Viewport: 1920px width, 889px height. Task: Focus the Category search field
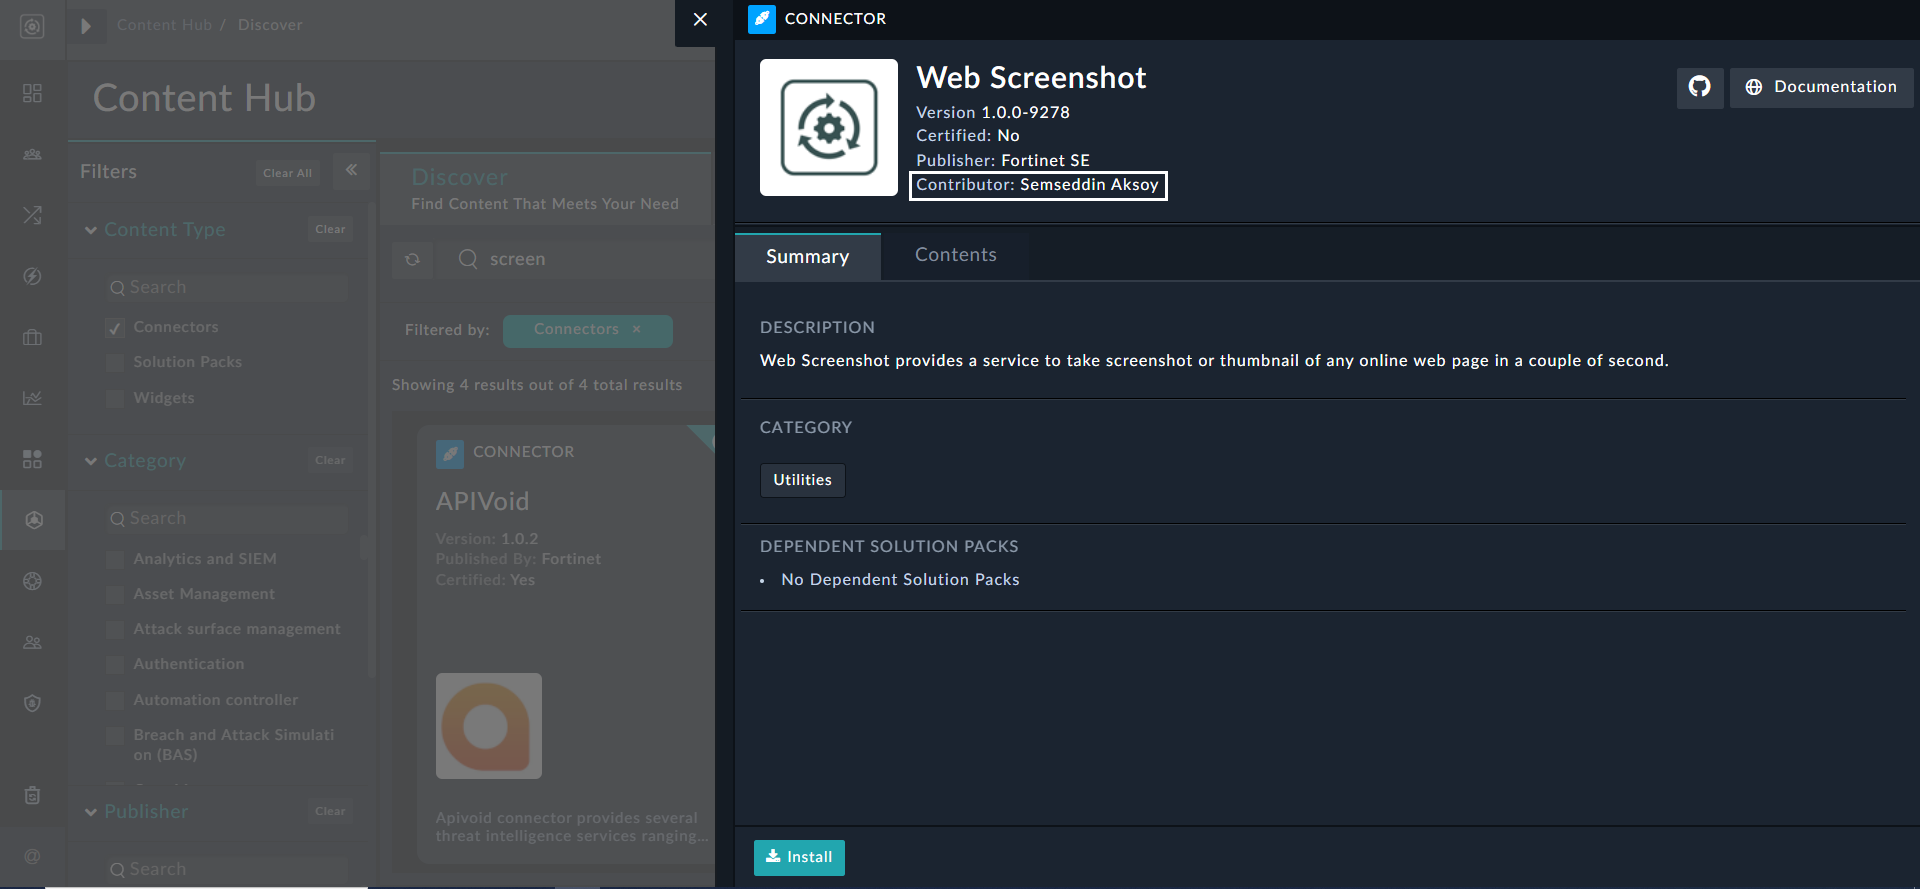click(228, 519)
